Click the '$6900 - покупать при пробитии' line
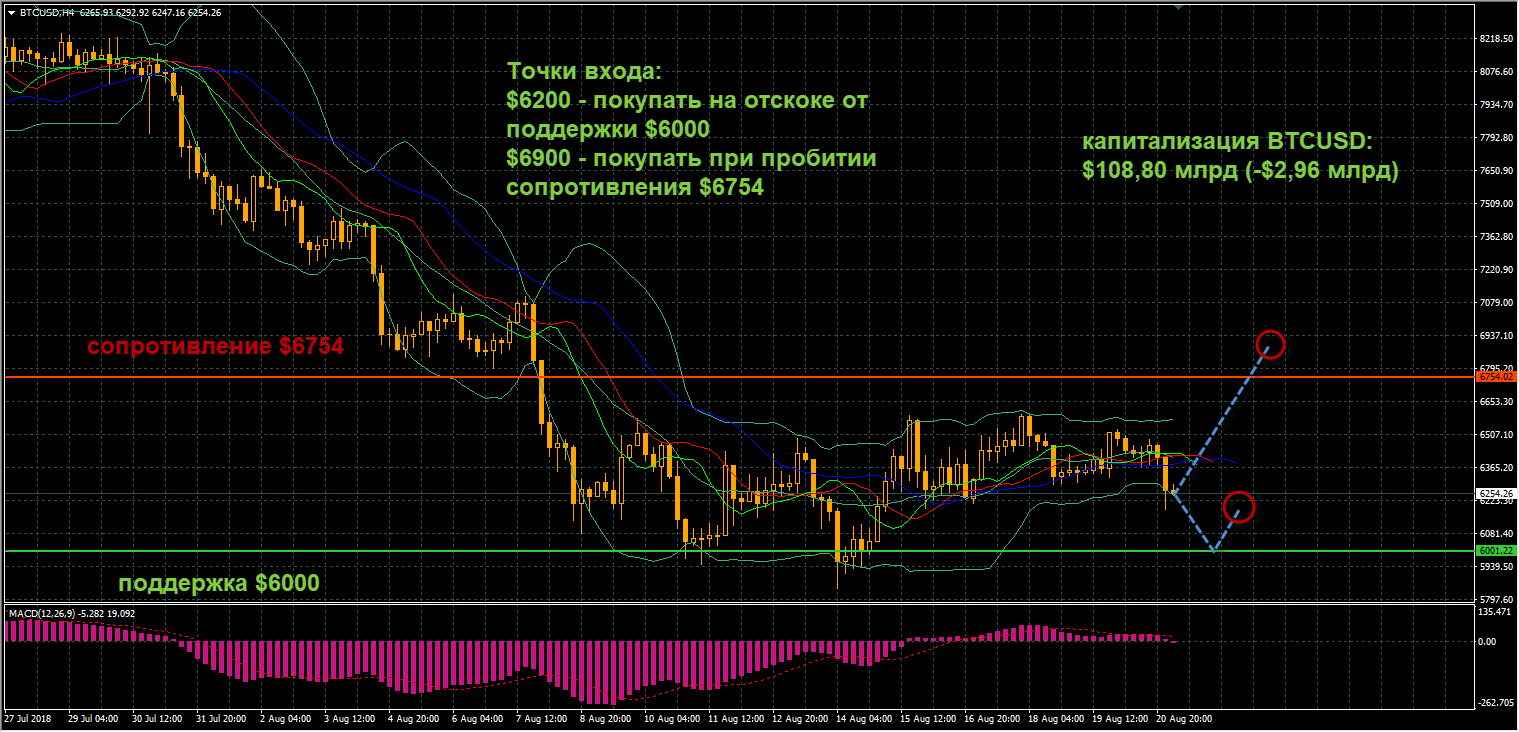This screenshot has height=732, width=1519. pyautogui.click(x=691, y=159)
